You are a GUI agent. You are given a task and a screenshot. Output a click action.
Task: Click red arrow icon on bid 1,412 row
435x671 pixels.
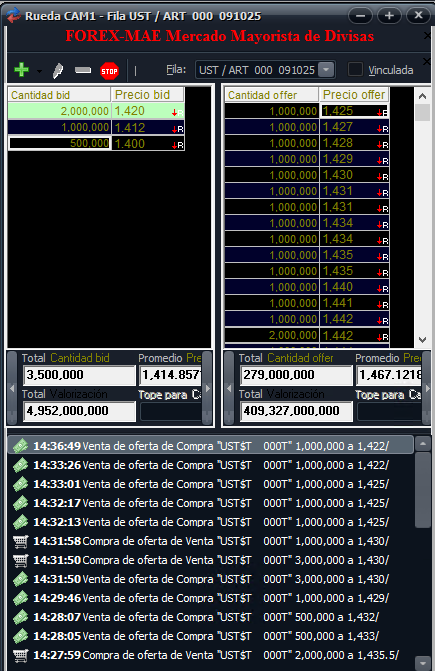point(177,129)
